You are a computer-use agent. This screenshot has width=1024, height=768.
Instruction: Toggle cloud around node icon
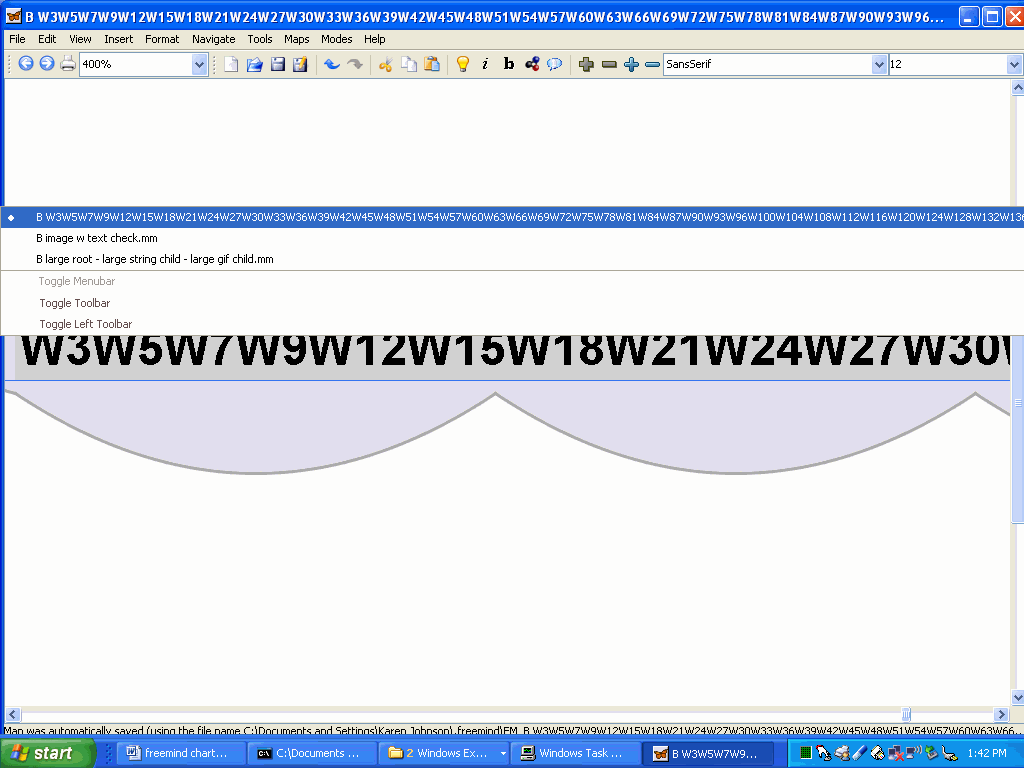554,64
